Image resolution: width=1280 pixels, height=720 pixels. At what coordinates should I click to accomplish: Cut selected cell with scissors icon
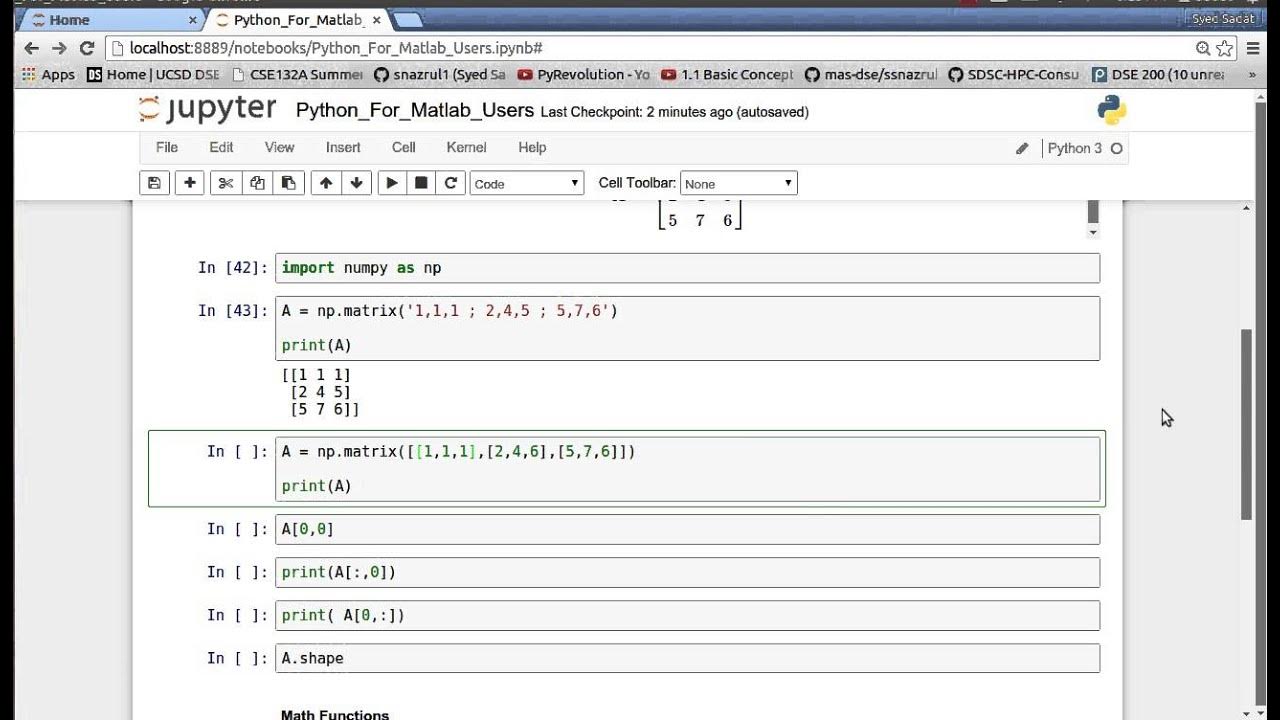(x=226, y=183)
